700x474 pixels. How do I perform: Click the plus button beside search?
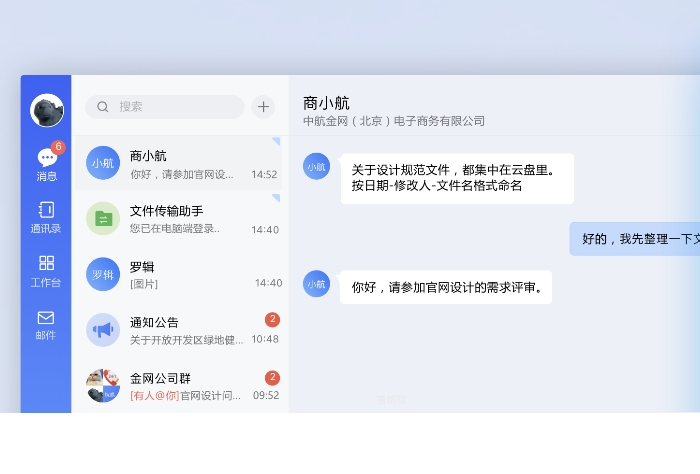[x=263, y=107]
